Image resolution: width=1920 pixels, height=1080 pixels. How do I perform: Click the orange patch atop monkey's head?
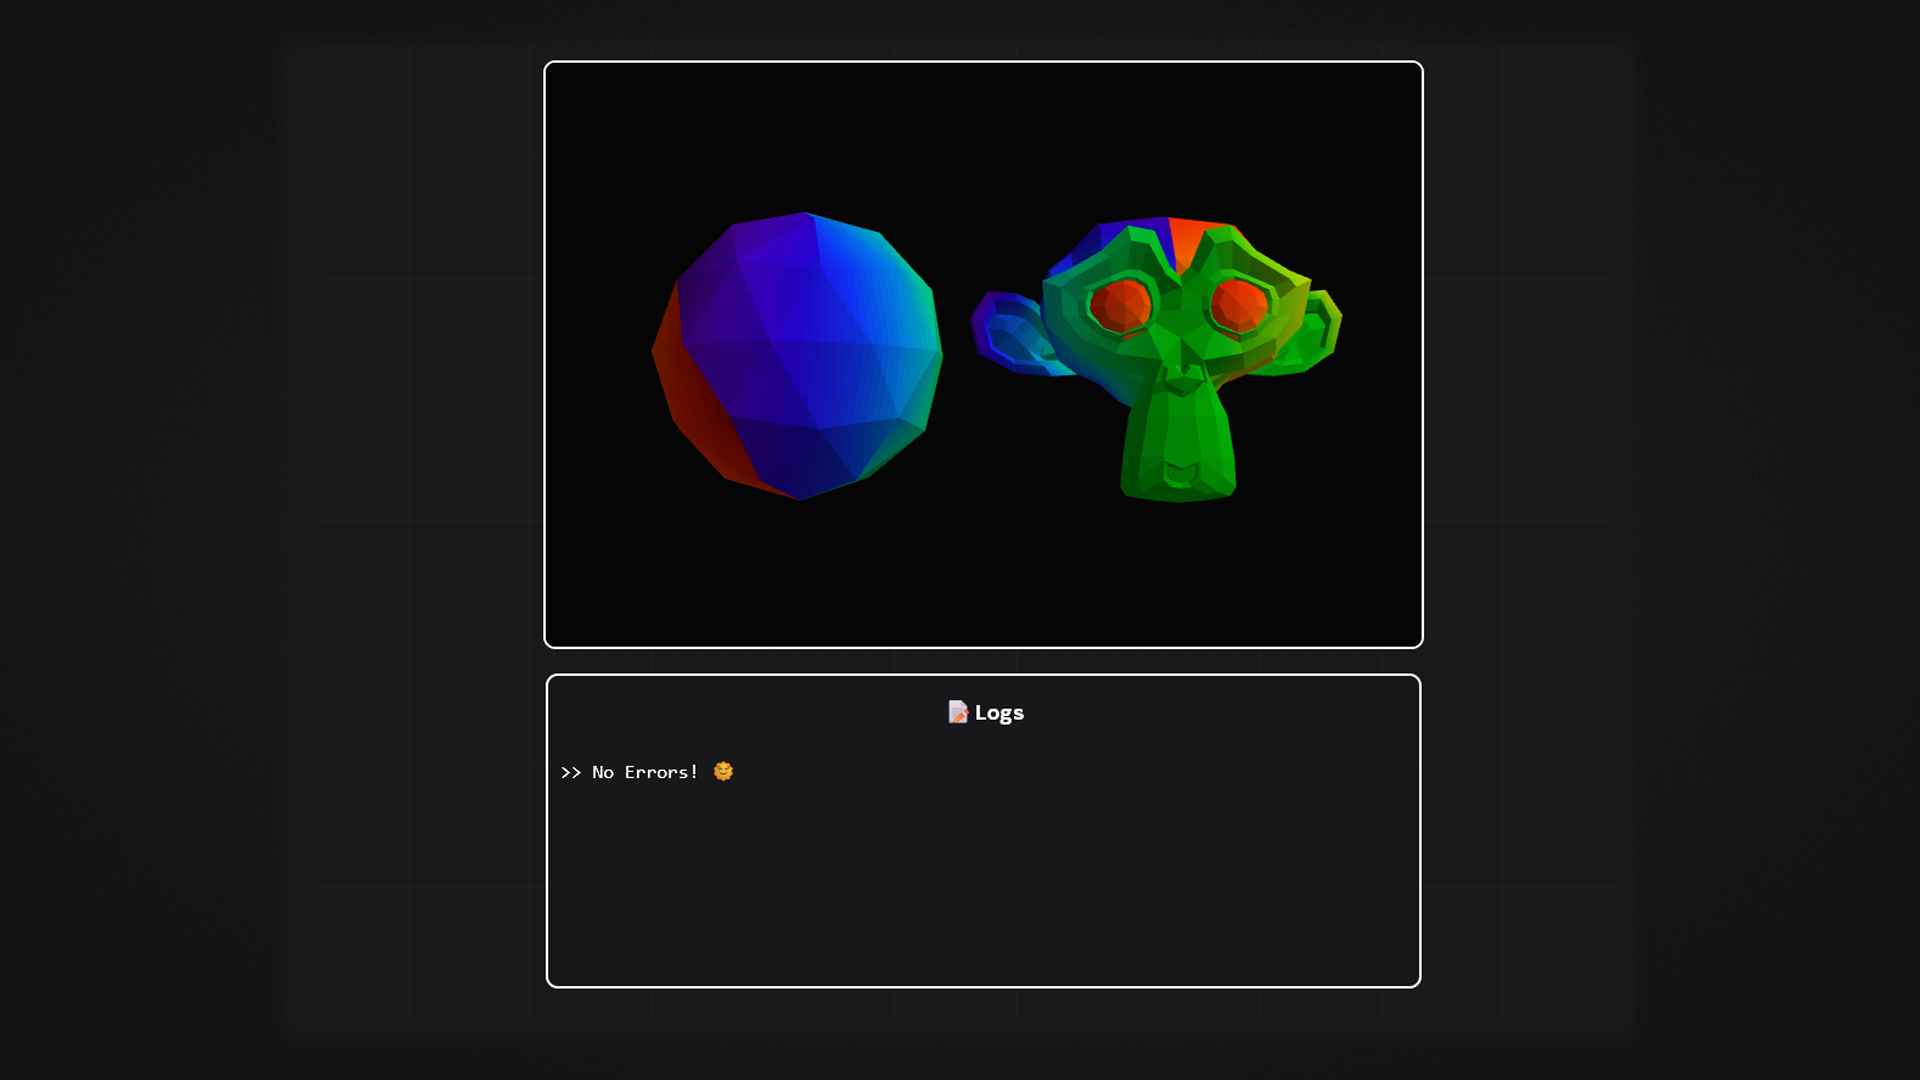pyautogui.click(x=1188, y=237)
